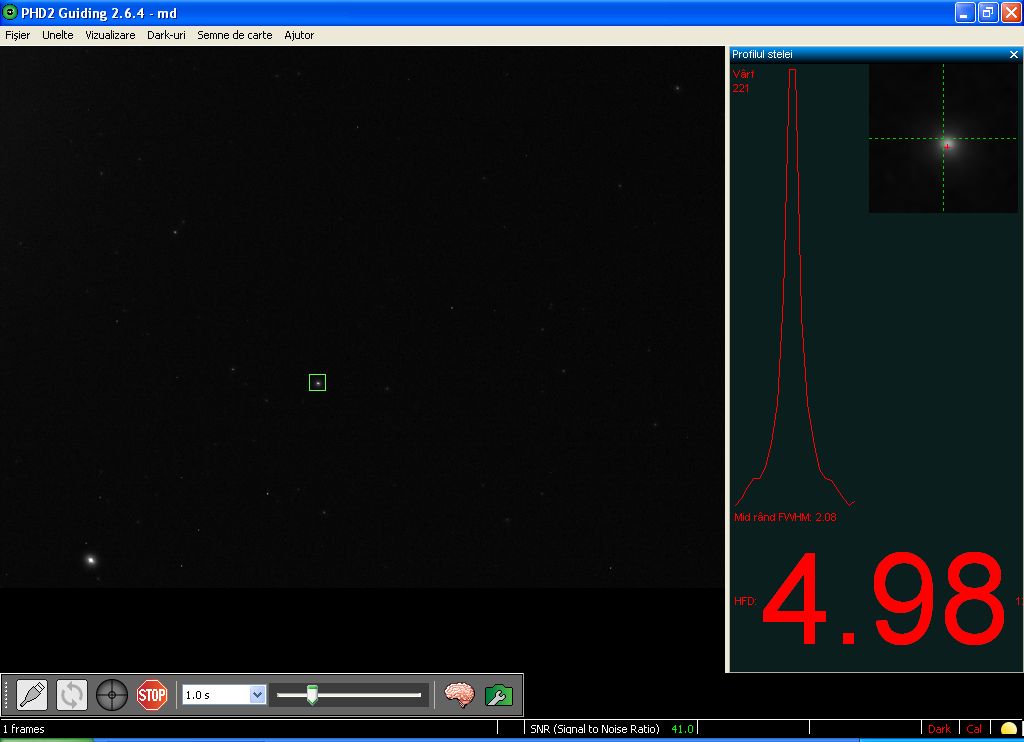Open the Ajutor menu

tap(299, 35)
